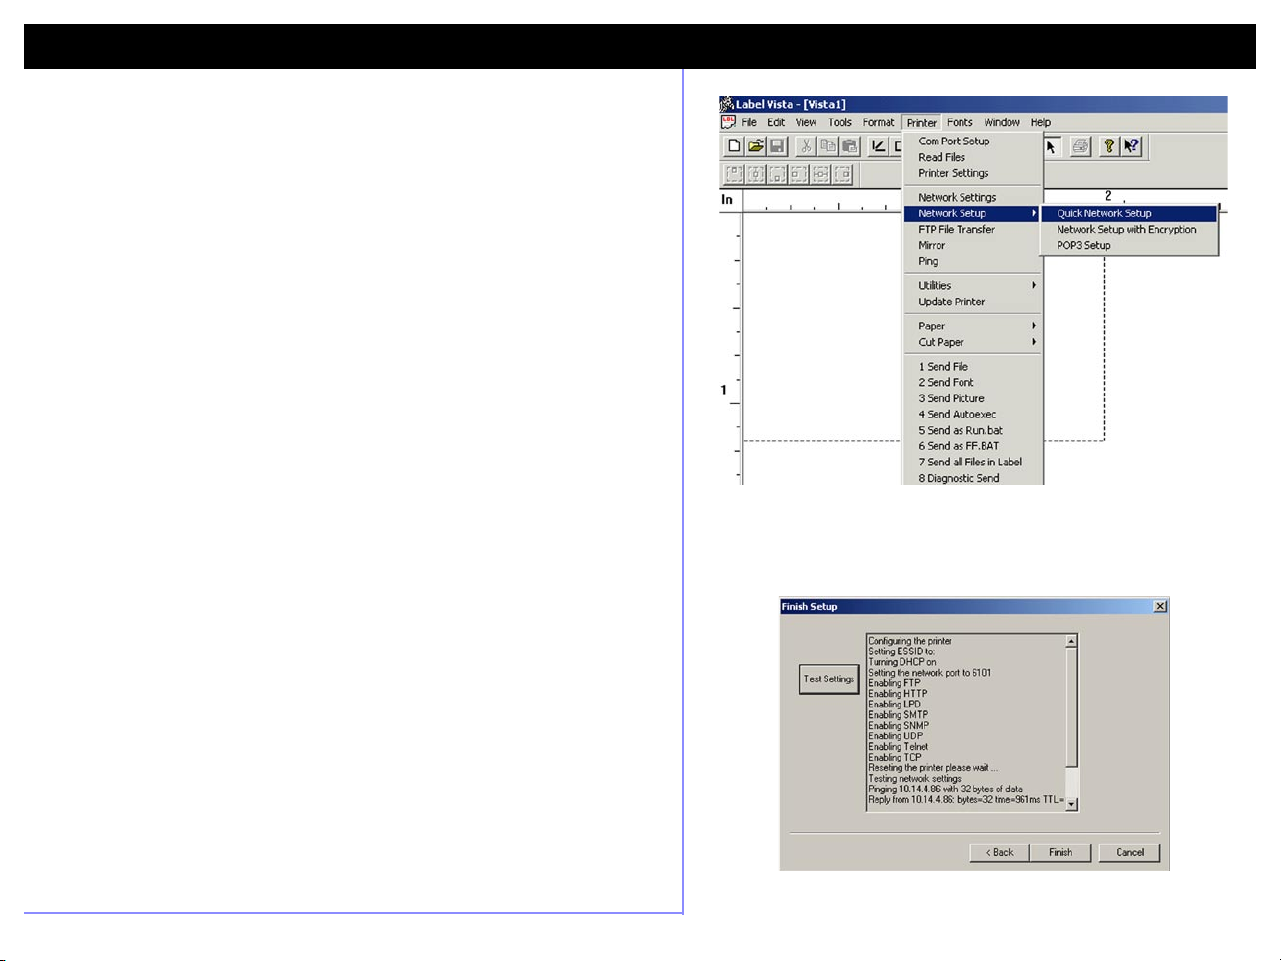Click Finish in Finish Setup dialog
The width and height of the screenshot is (1281, 961).
[1060, 852]
